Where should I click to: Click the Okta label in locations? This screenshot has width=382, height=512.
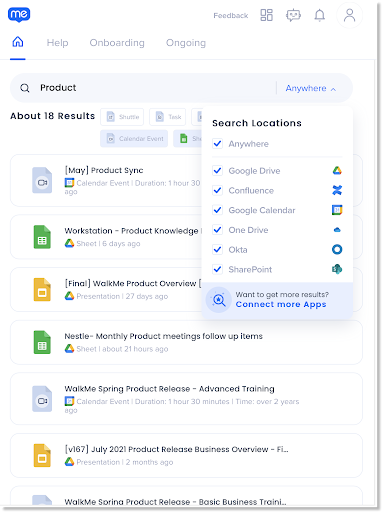tap(238, 250)
